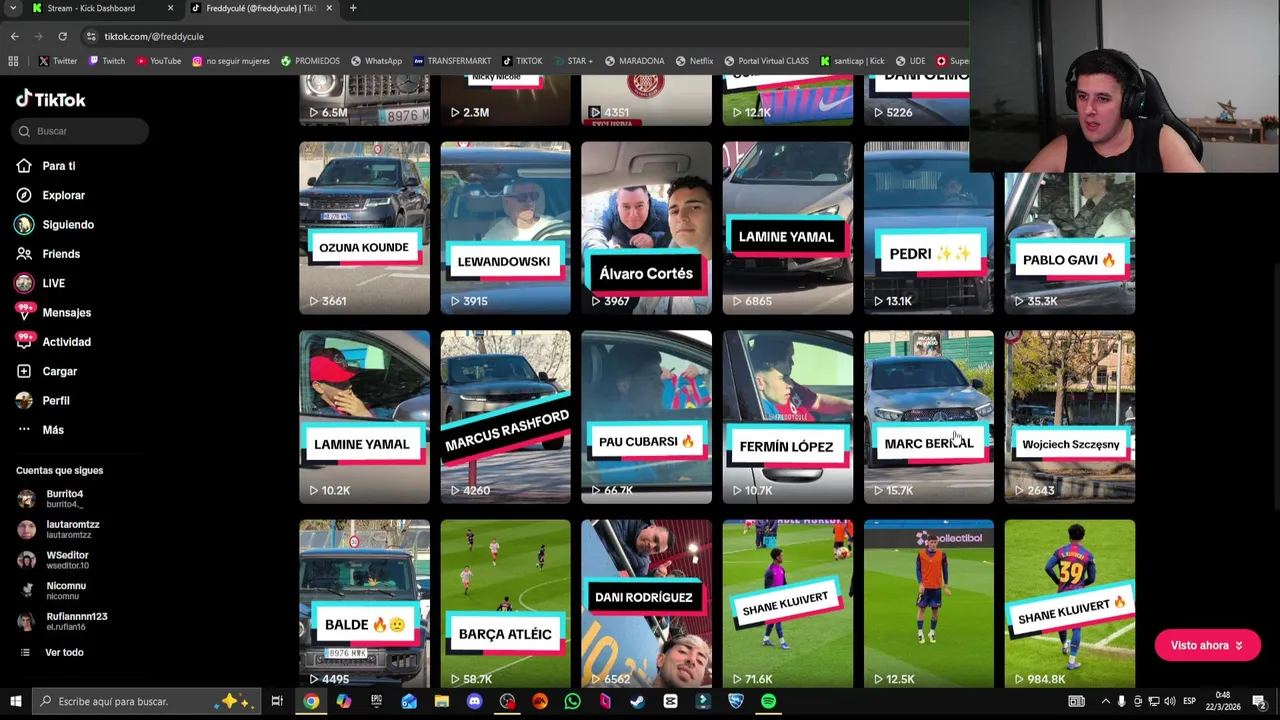Open the MARC BERNAL video
Image resolution: width=1280 pixels, height=720 pixels.
[x=928, y=417]
